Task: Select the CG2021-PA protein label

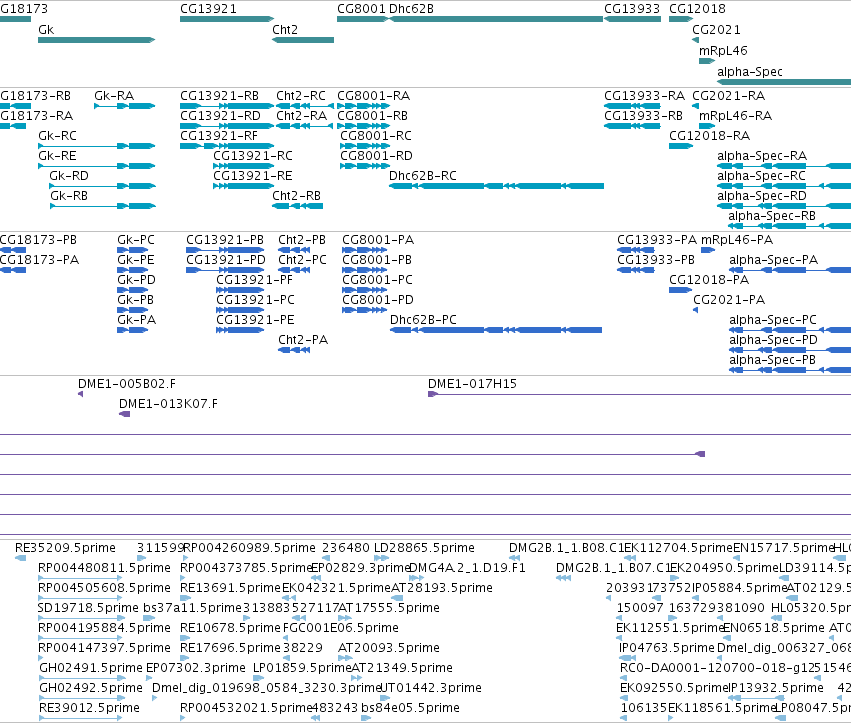Action: (x=729, y=300)
